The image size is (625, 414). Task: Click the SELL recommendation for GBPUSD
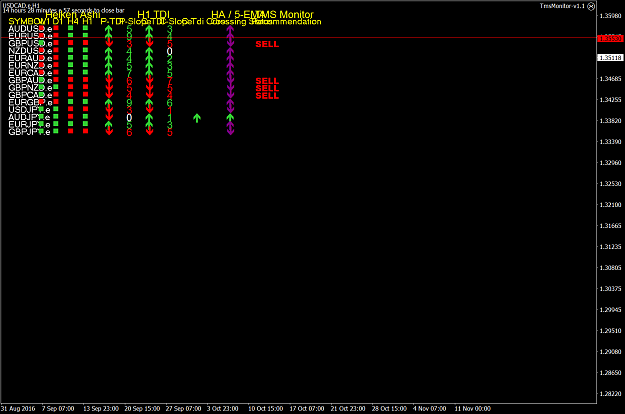pos(267,44)
